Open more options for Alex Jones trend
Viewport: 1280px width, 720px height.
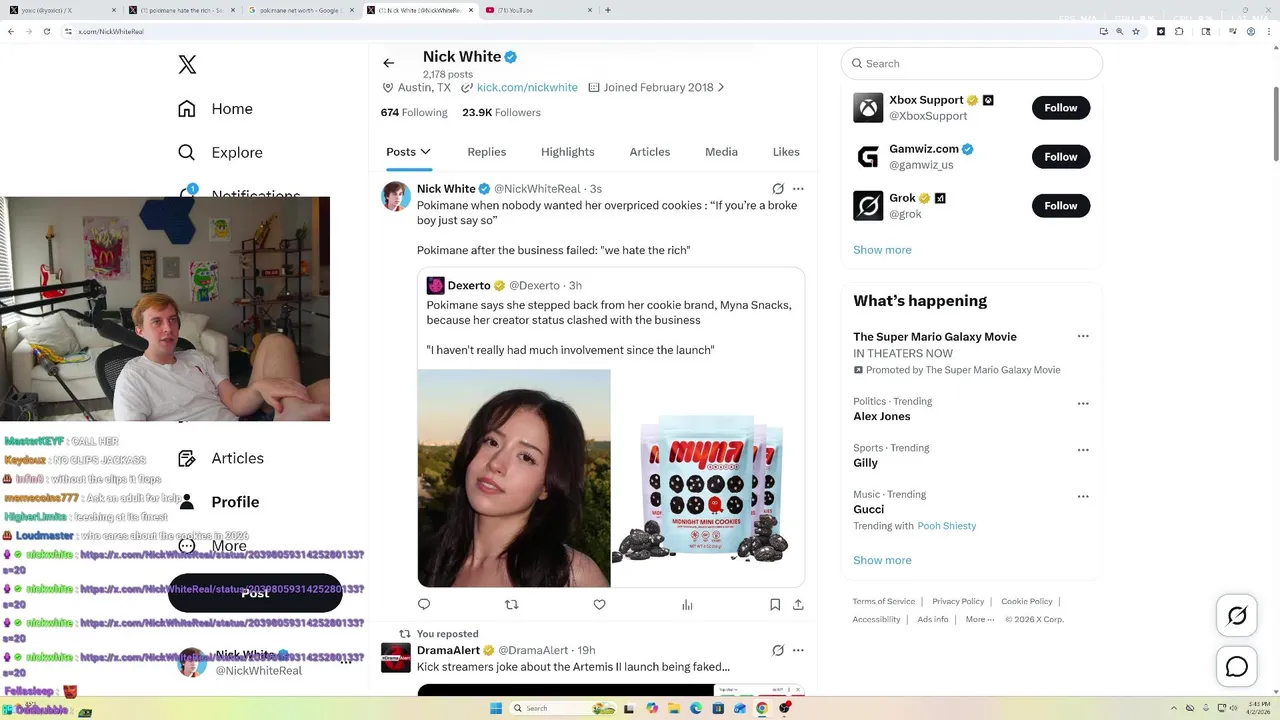click(1083, 404)
